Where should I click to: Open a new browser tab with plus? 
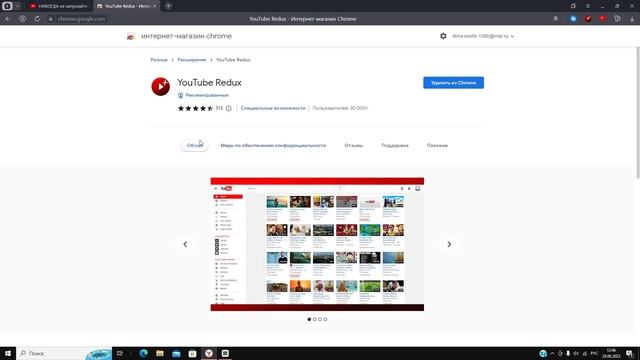pyautogui.click(x=168, y=6)
